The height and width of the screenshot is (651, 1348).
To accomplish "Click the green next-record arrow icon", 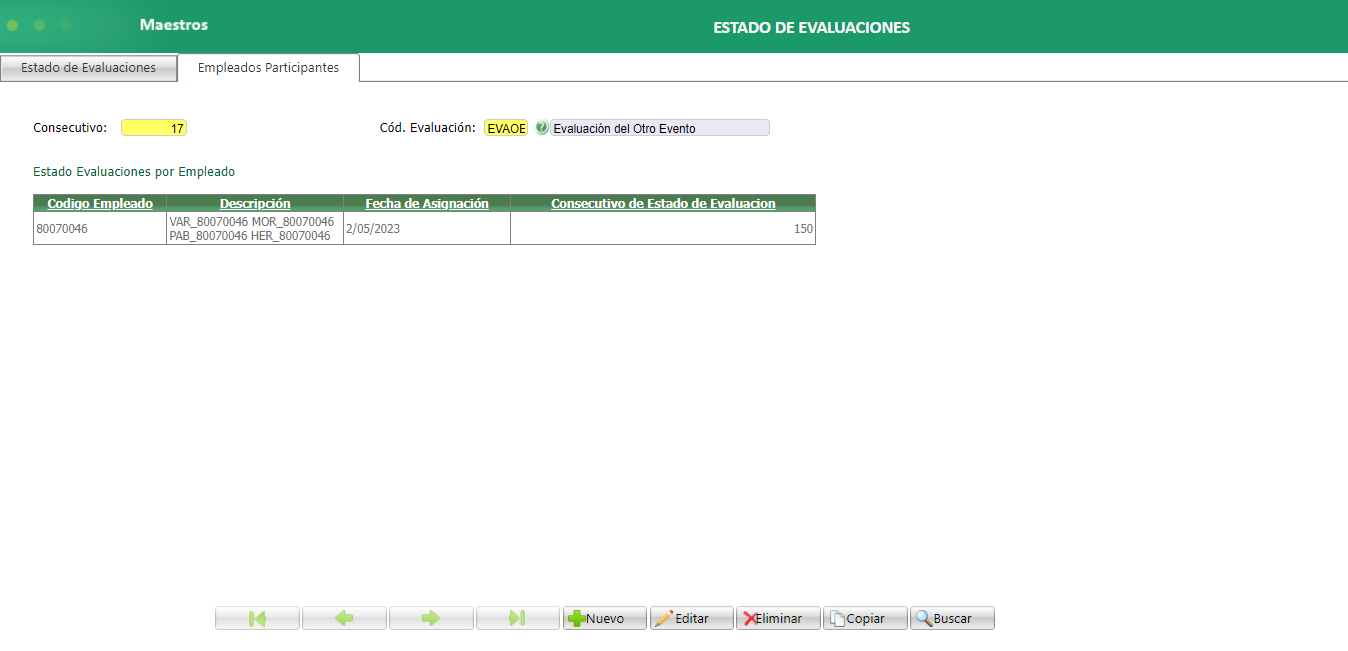I will [431, 617].
